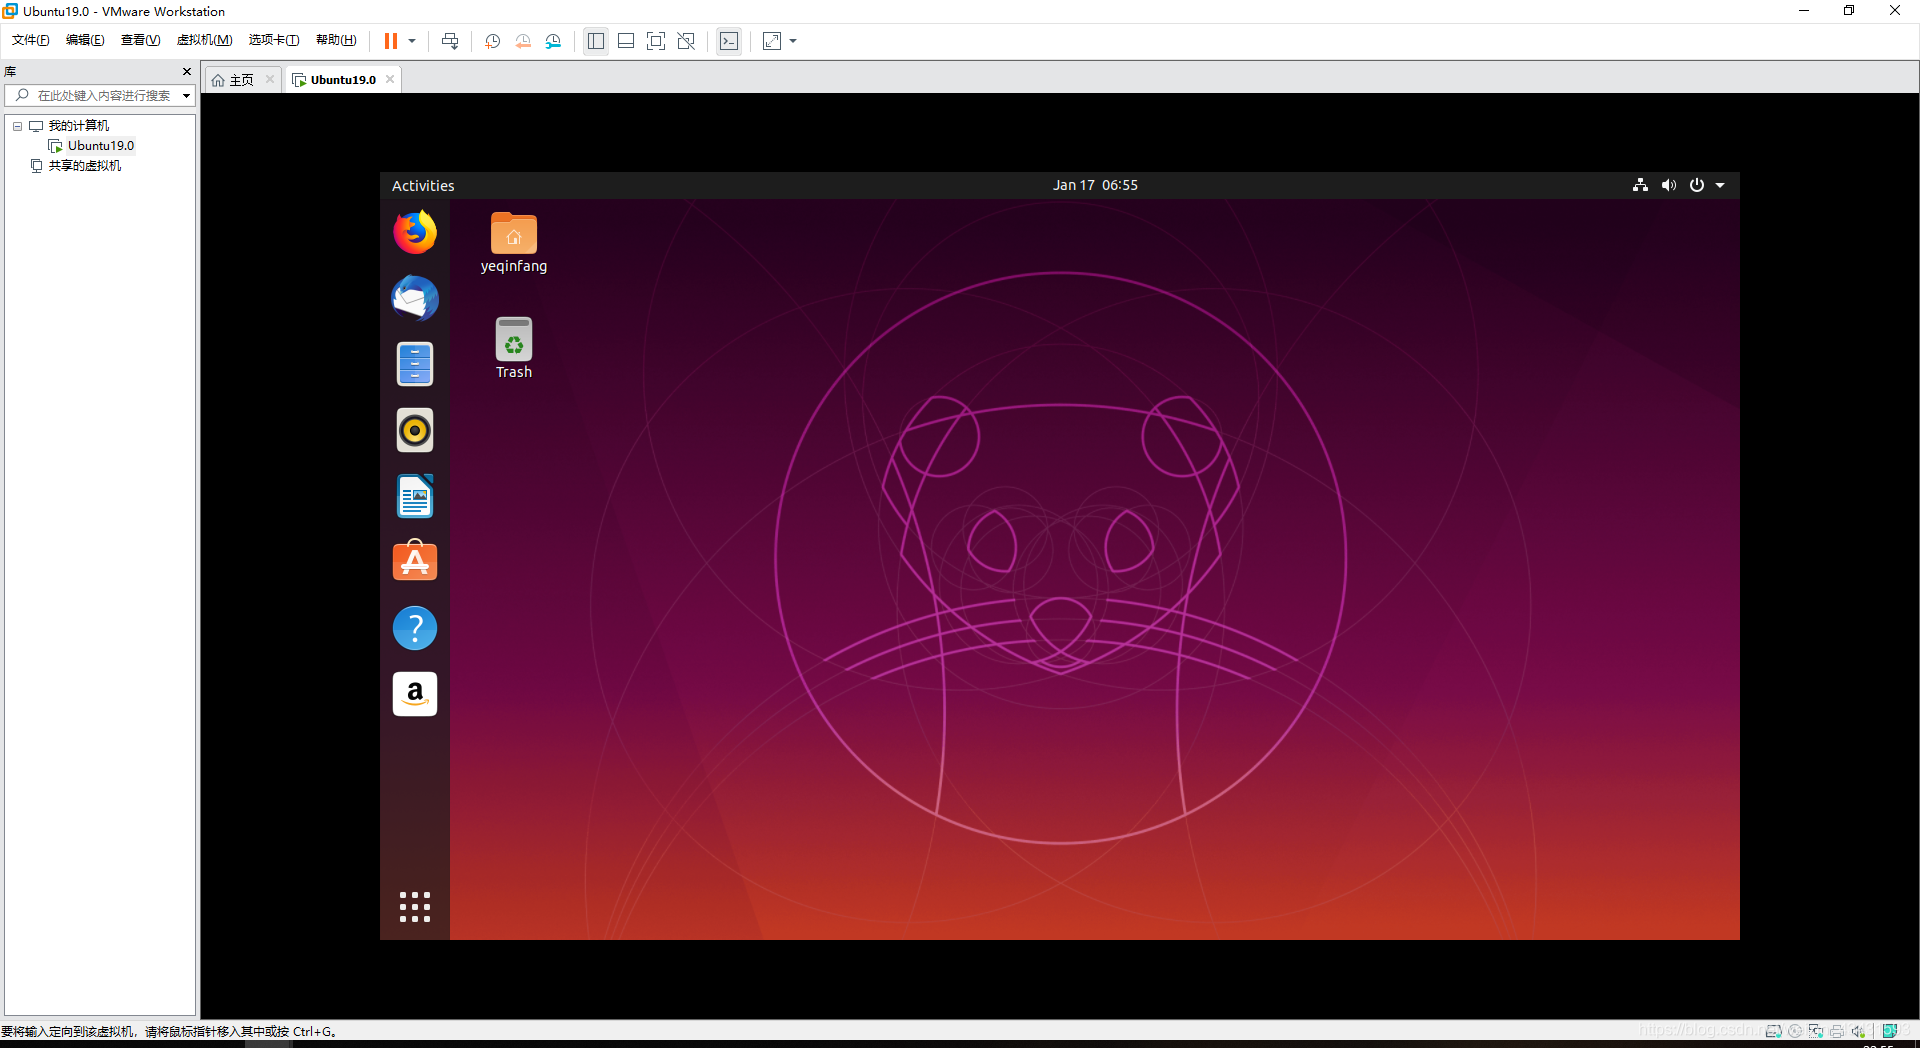Switch to Unity mode
Screen dimensions: 1920x1048
[x=686, y=41]
